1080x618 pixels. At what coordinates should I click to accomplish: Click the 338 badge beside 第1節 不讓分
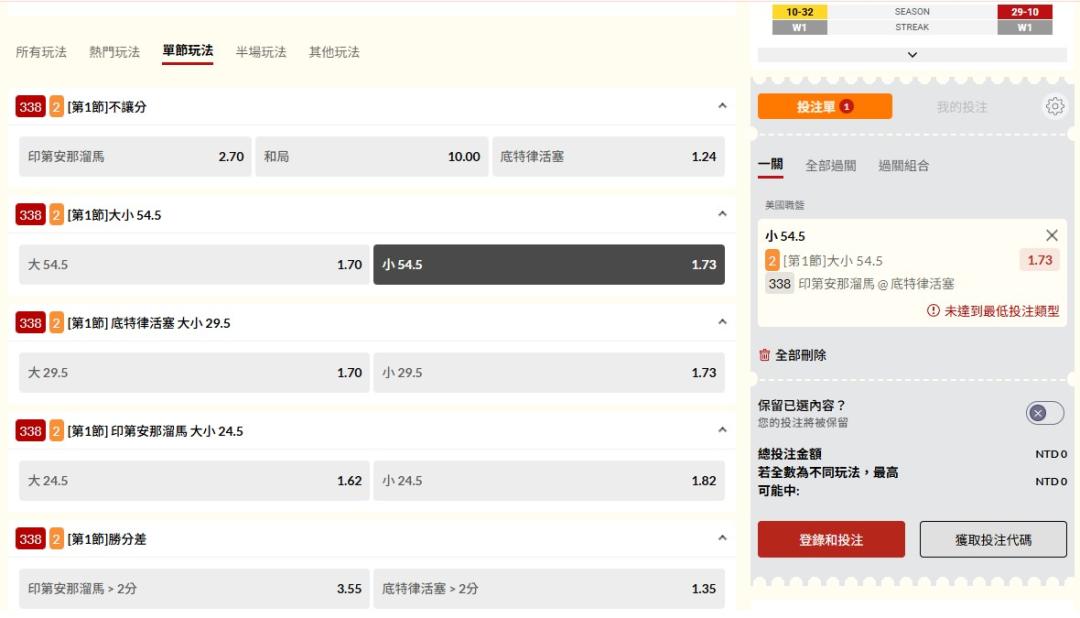click(30, 107)
